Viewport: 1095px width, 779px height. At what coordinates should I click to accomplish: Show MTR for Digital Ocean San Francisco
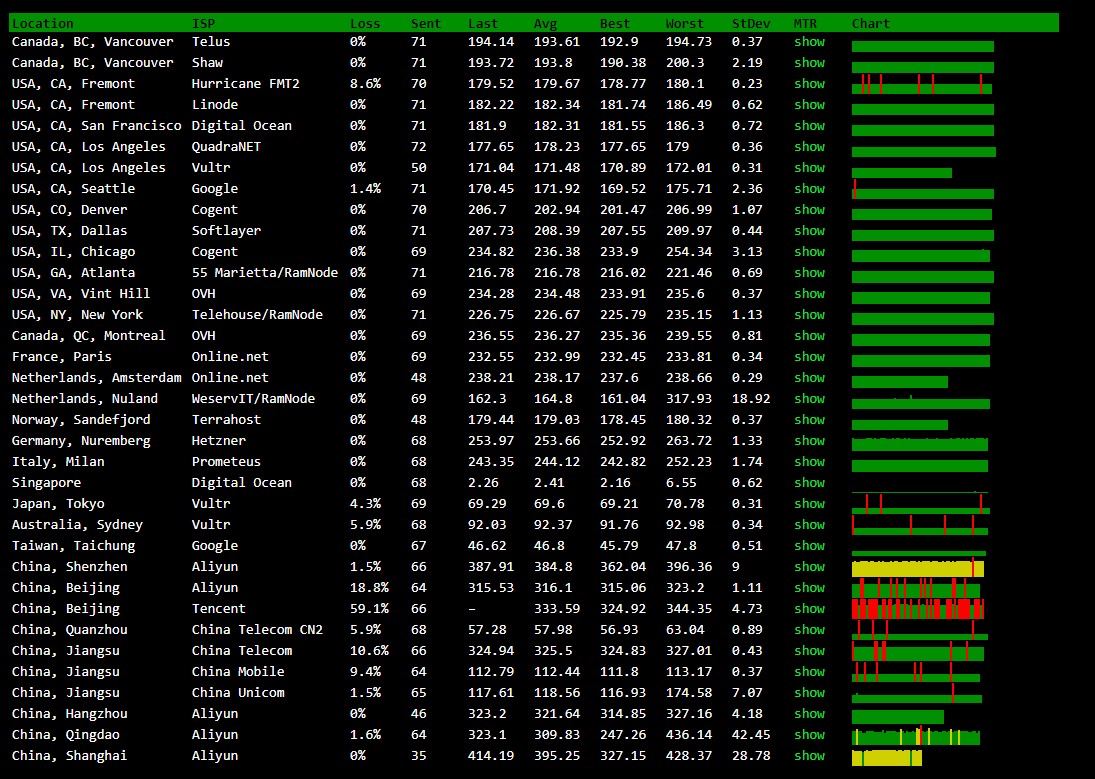click(809, 125)
